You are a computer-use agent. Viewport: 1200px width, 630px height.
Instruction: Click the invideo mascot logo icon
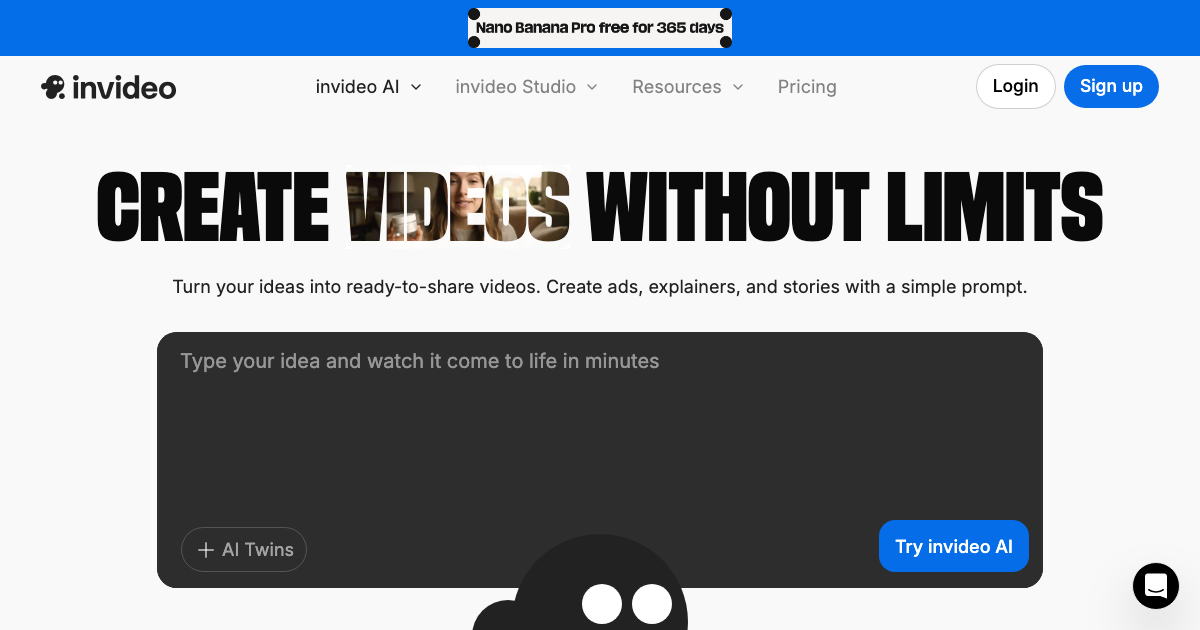(53, 86)
